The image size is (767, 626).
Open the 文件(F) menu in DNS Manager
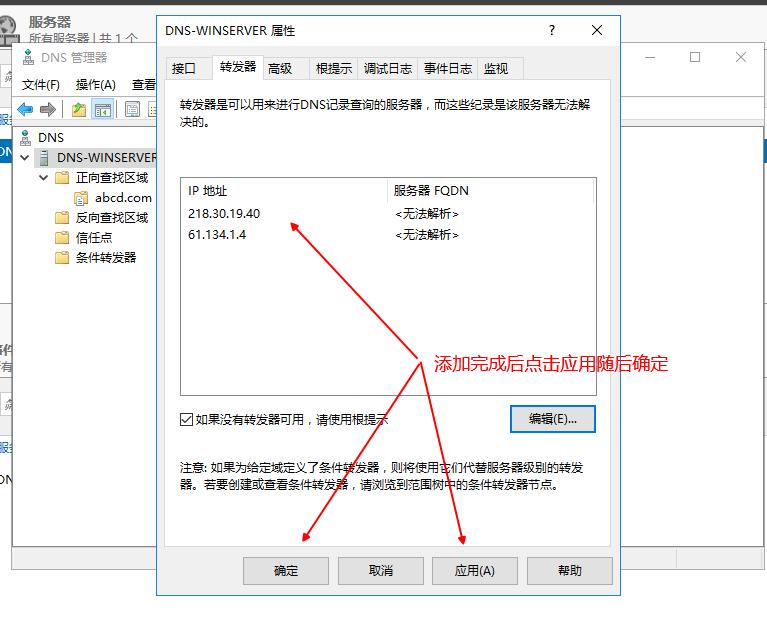[41, 85]
